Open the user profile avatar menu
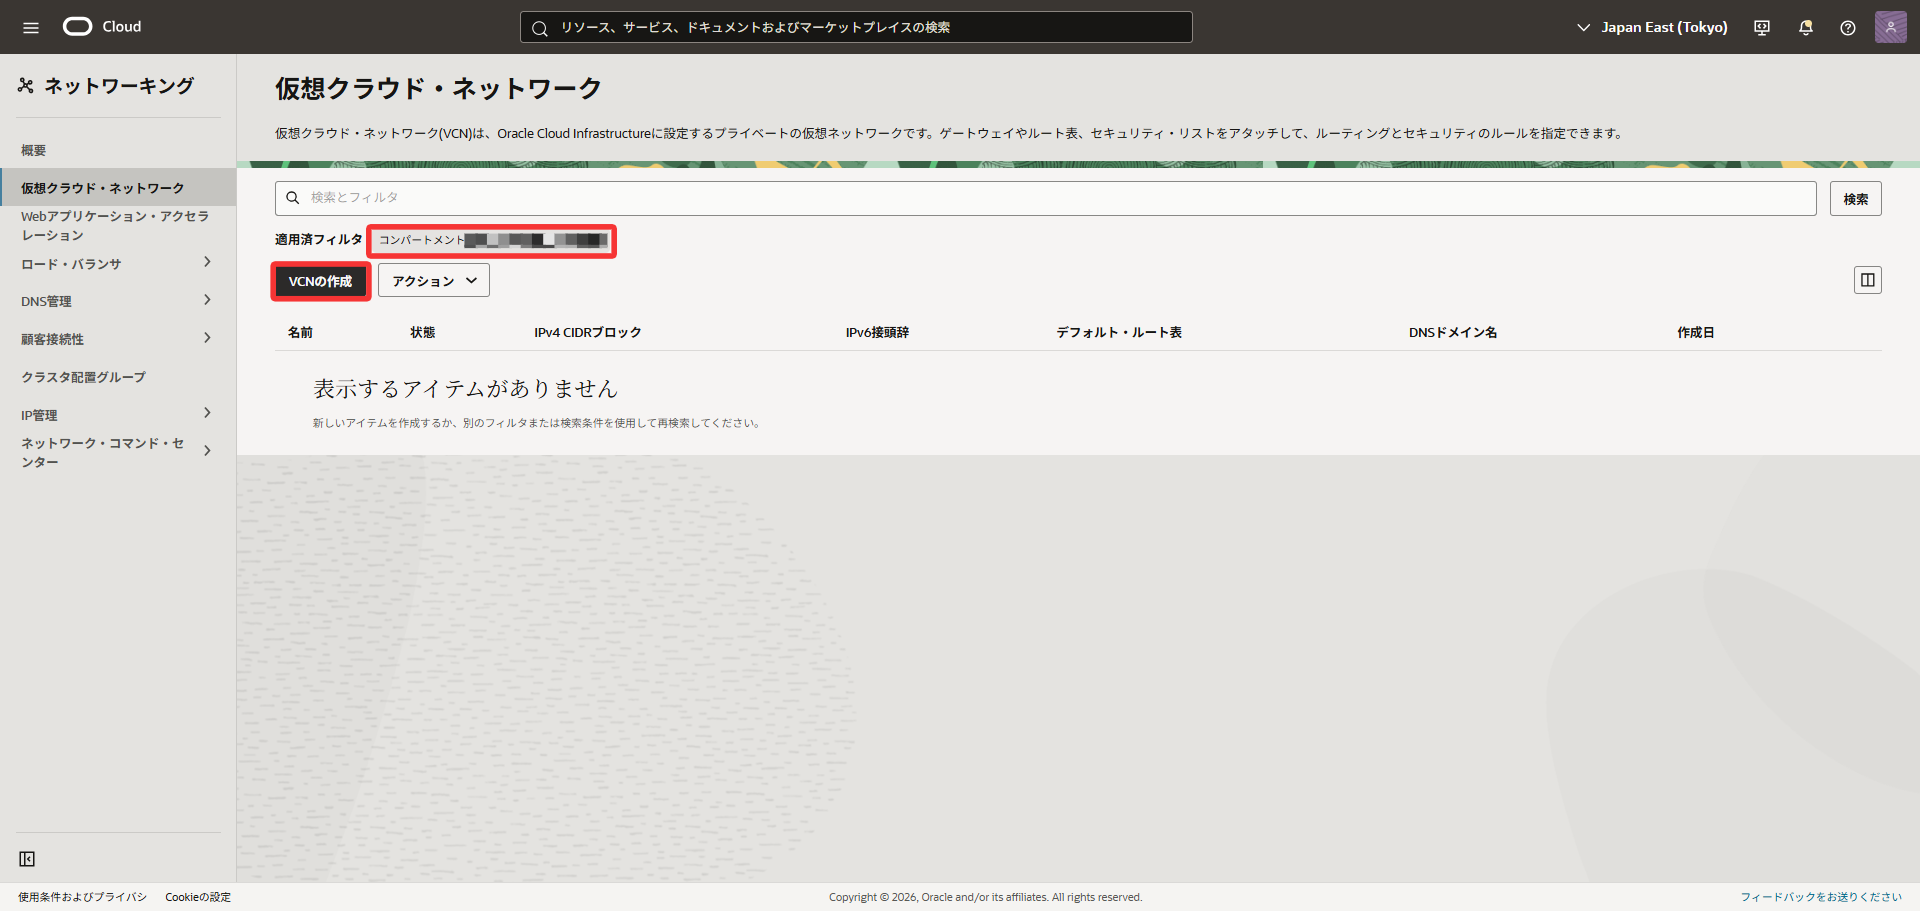 point(1891,27)
